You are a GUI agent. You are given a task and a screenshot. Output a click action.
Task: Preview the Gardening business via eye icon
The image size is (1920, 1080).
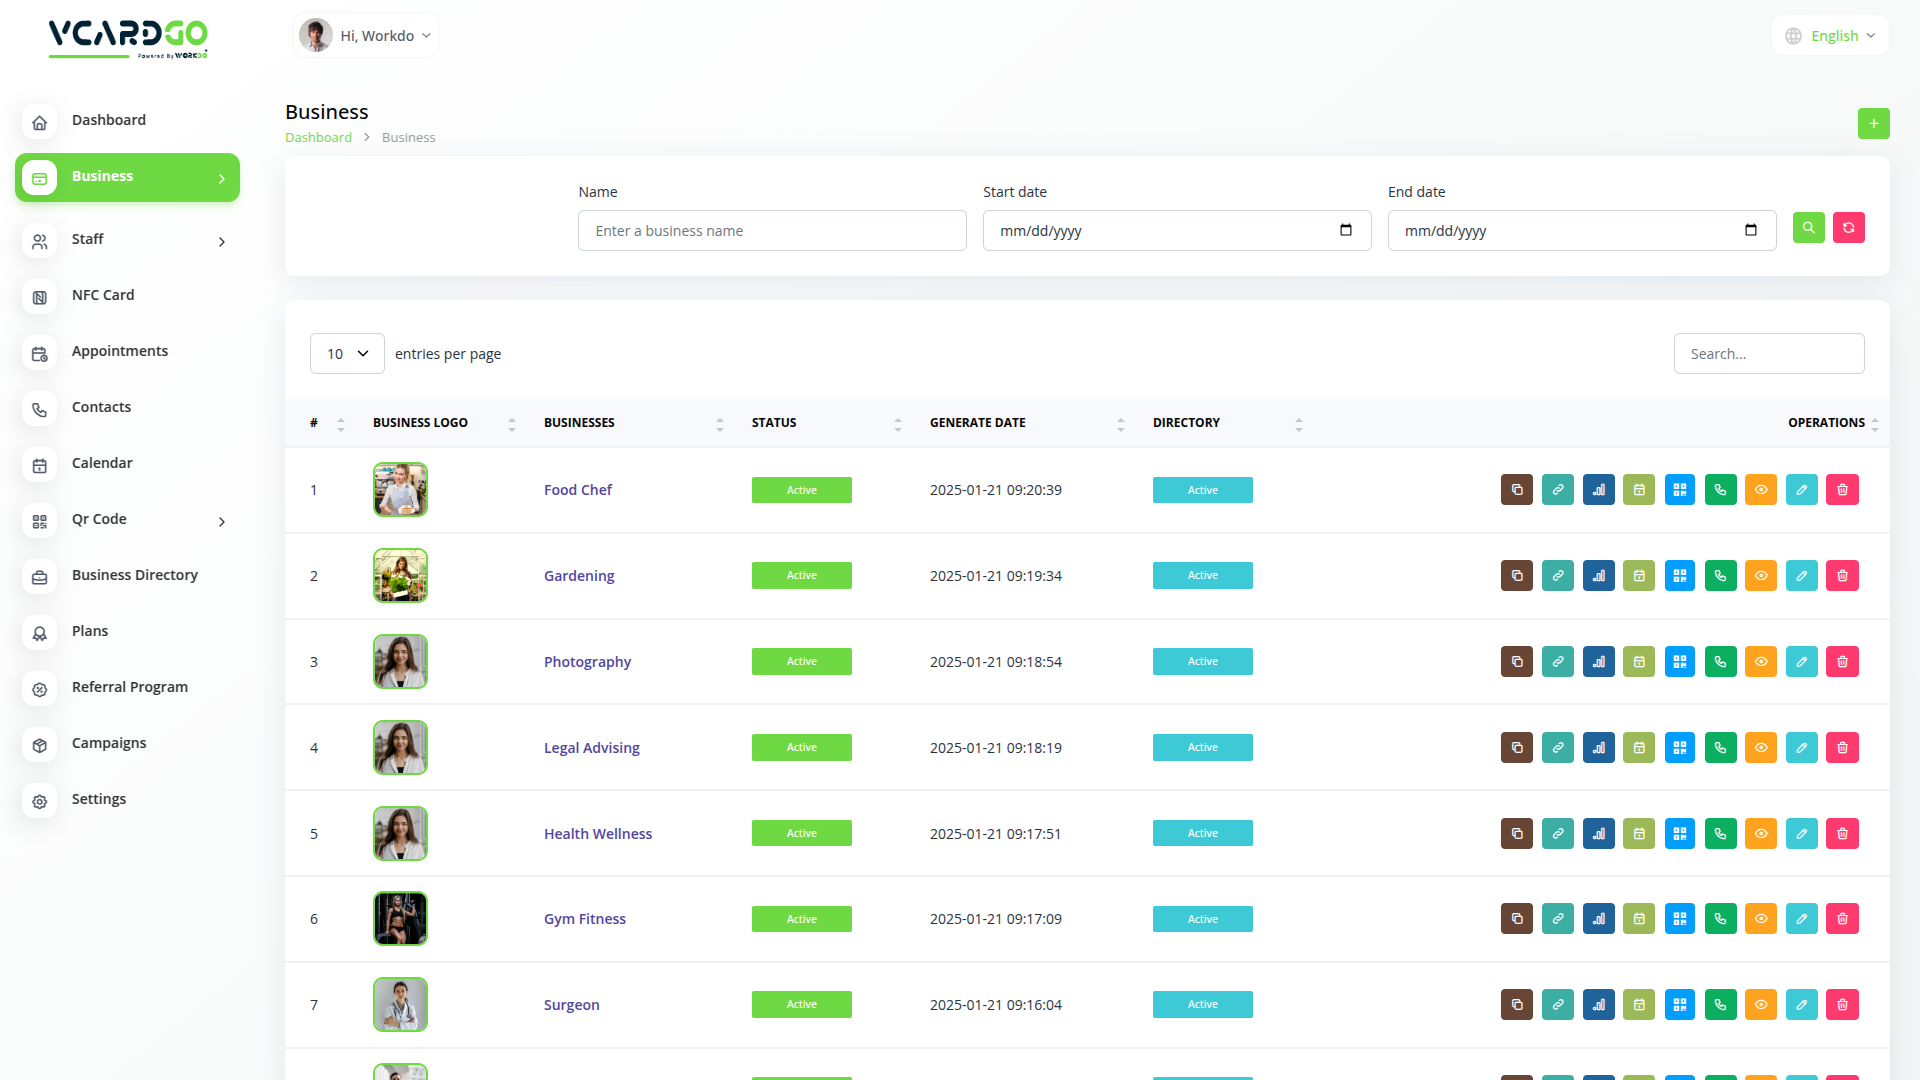(x=1761, y=576)
